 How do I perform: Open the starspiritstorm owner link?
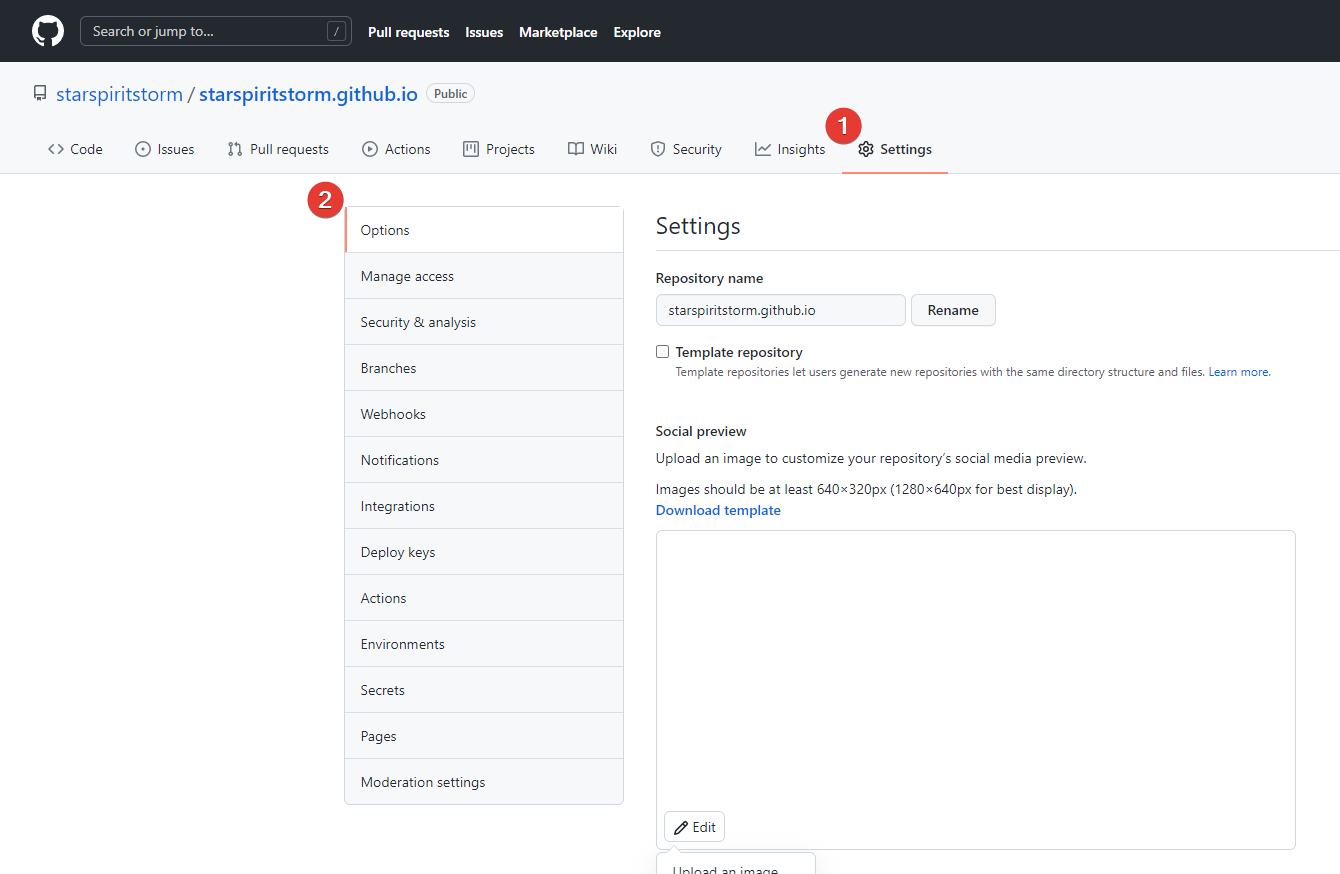click(x=119, y=94)
